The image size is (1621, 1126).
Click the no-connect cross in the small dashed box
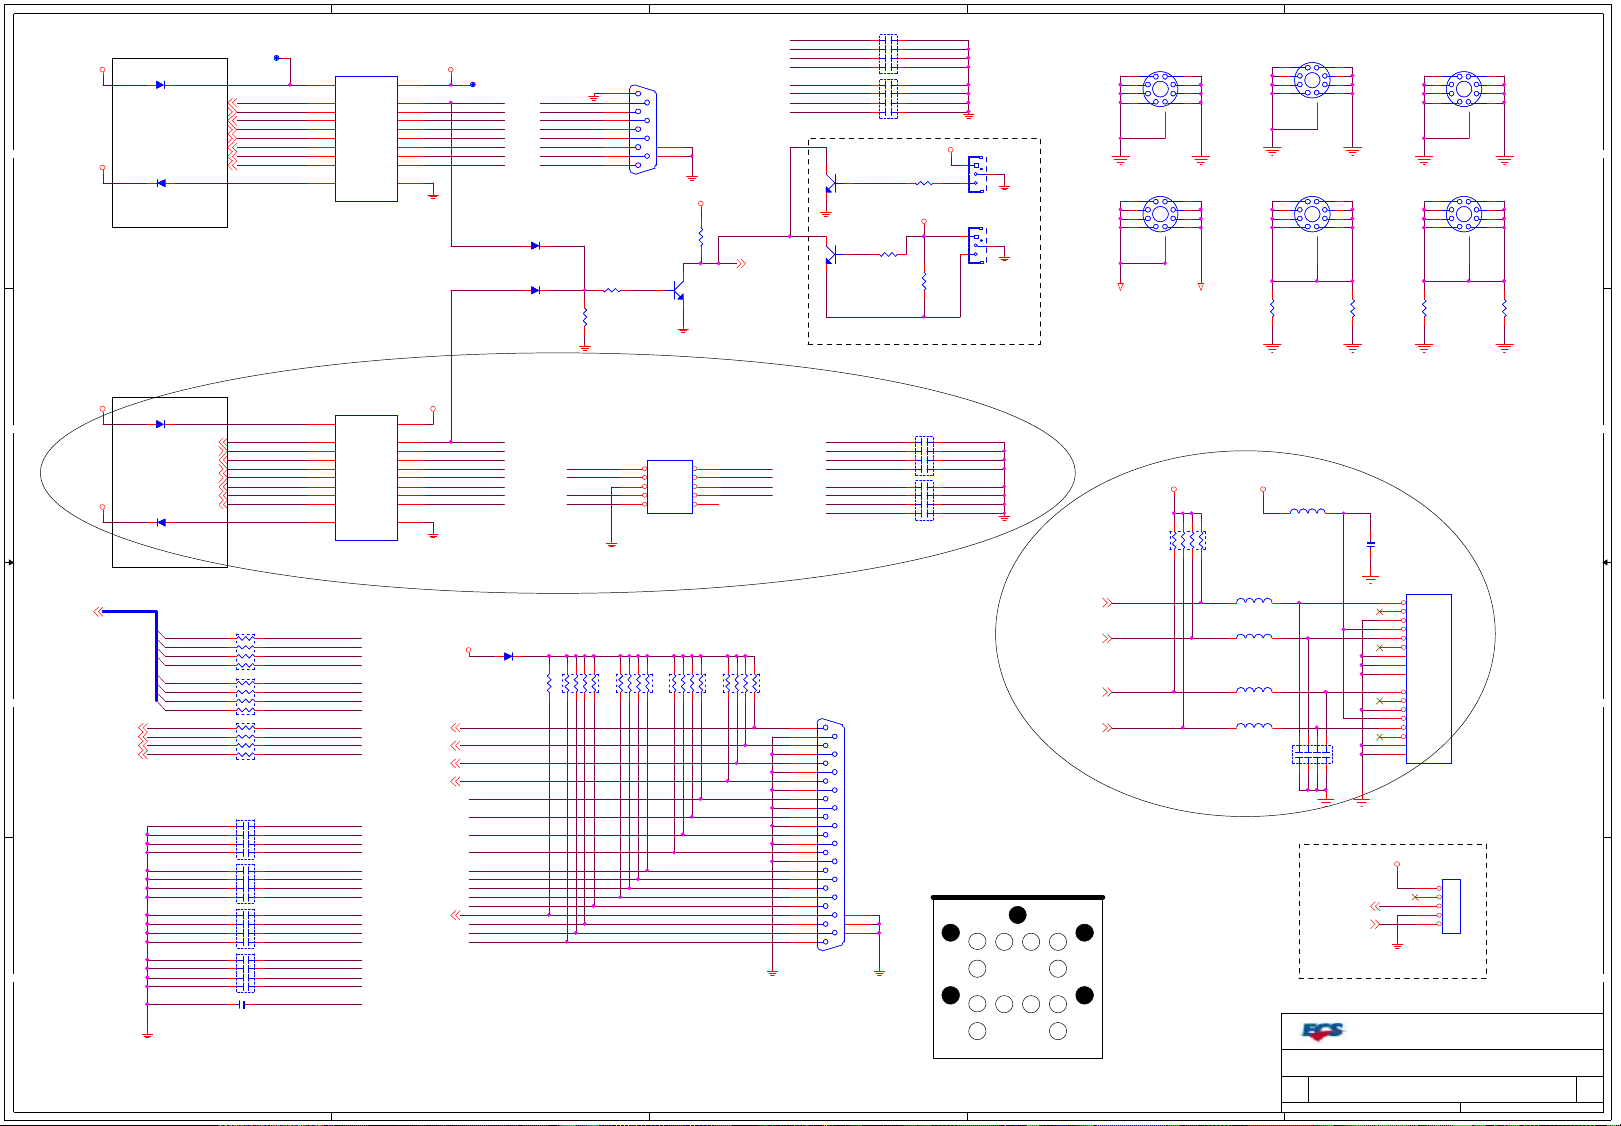tap(1415, 897)
